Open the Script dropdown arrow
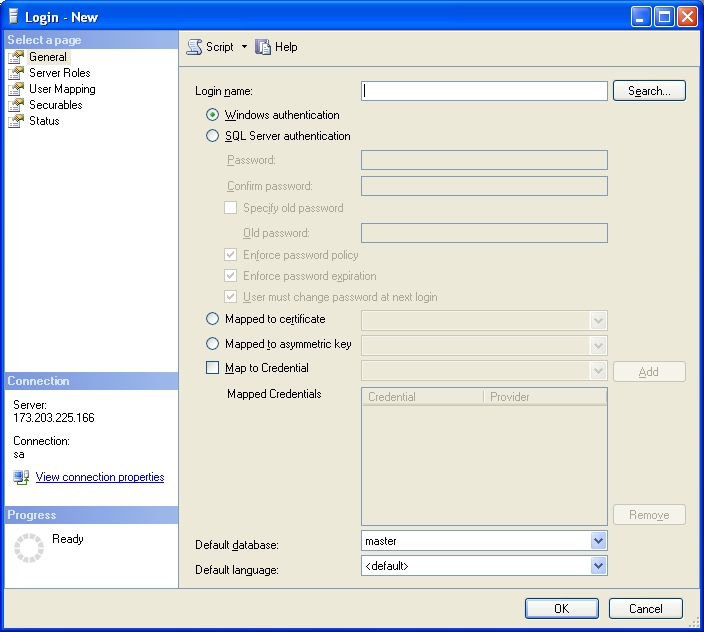The width and height of the screenshot is (704, 632). [x=244, y=47]
